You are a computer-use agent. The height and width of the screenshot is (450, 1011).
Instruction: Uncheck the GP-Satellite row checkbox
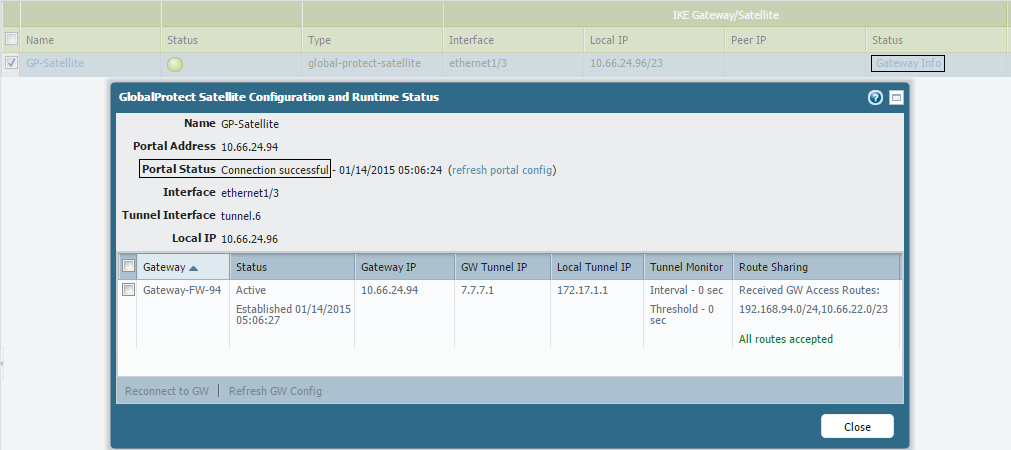(11, 63)
